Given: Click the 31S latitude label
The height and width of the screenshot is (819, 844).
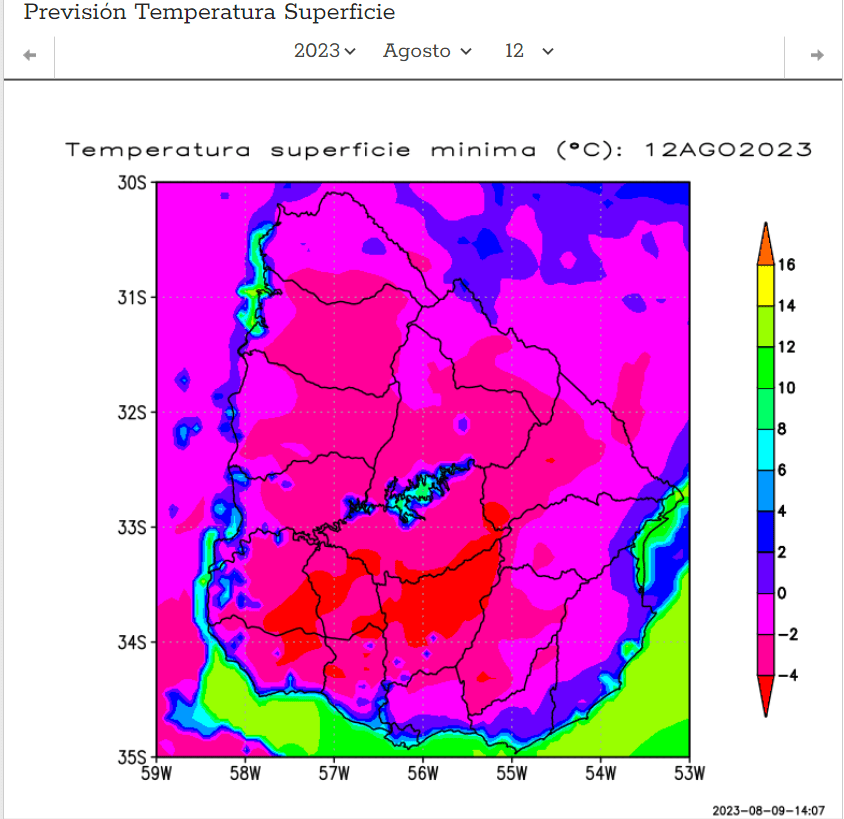Looking at the screenshot, I should 132,298.
